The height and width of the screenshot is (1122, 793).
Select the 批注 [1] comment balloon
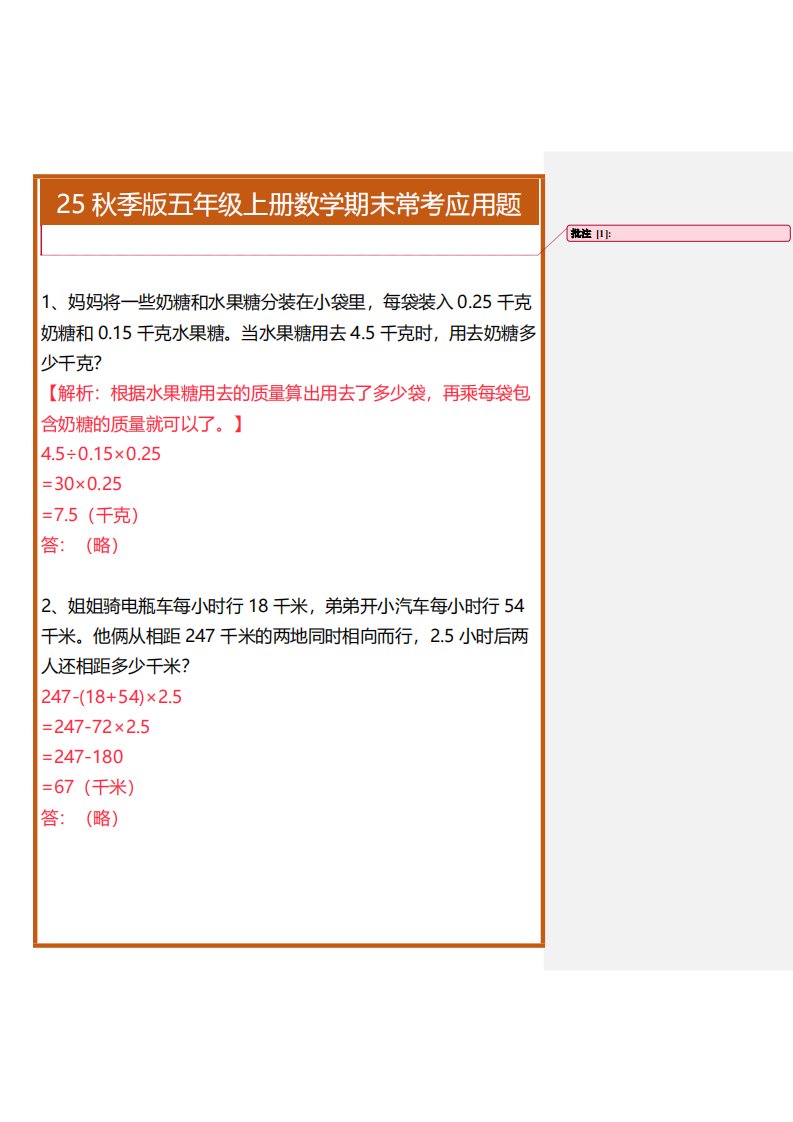(678, 234)
